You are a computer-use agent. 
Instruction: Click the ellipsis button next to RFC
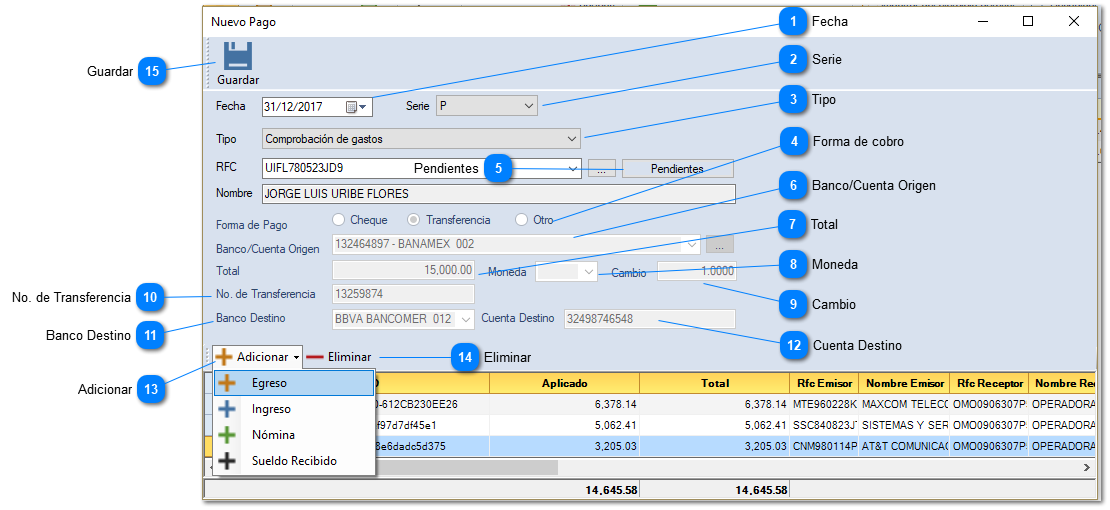[600, 169]
